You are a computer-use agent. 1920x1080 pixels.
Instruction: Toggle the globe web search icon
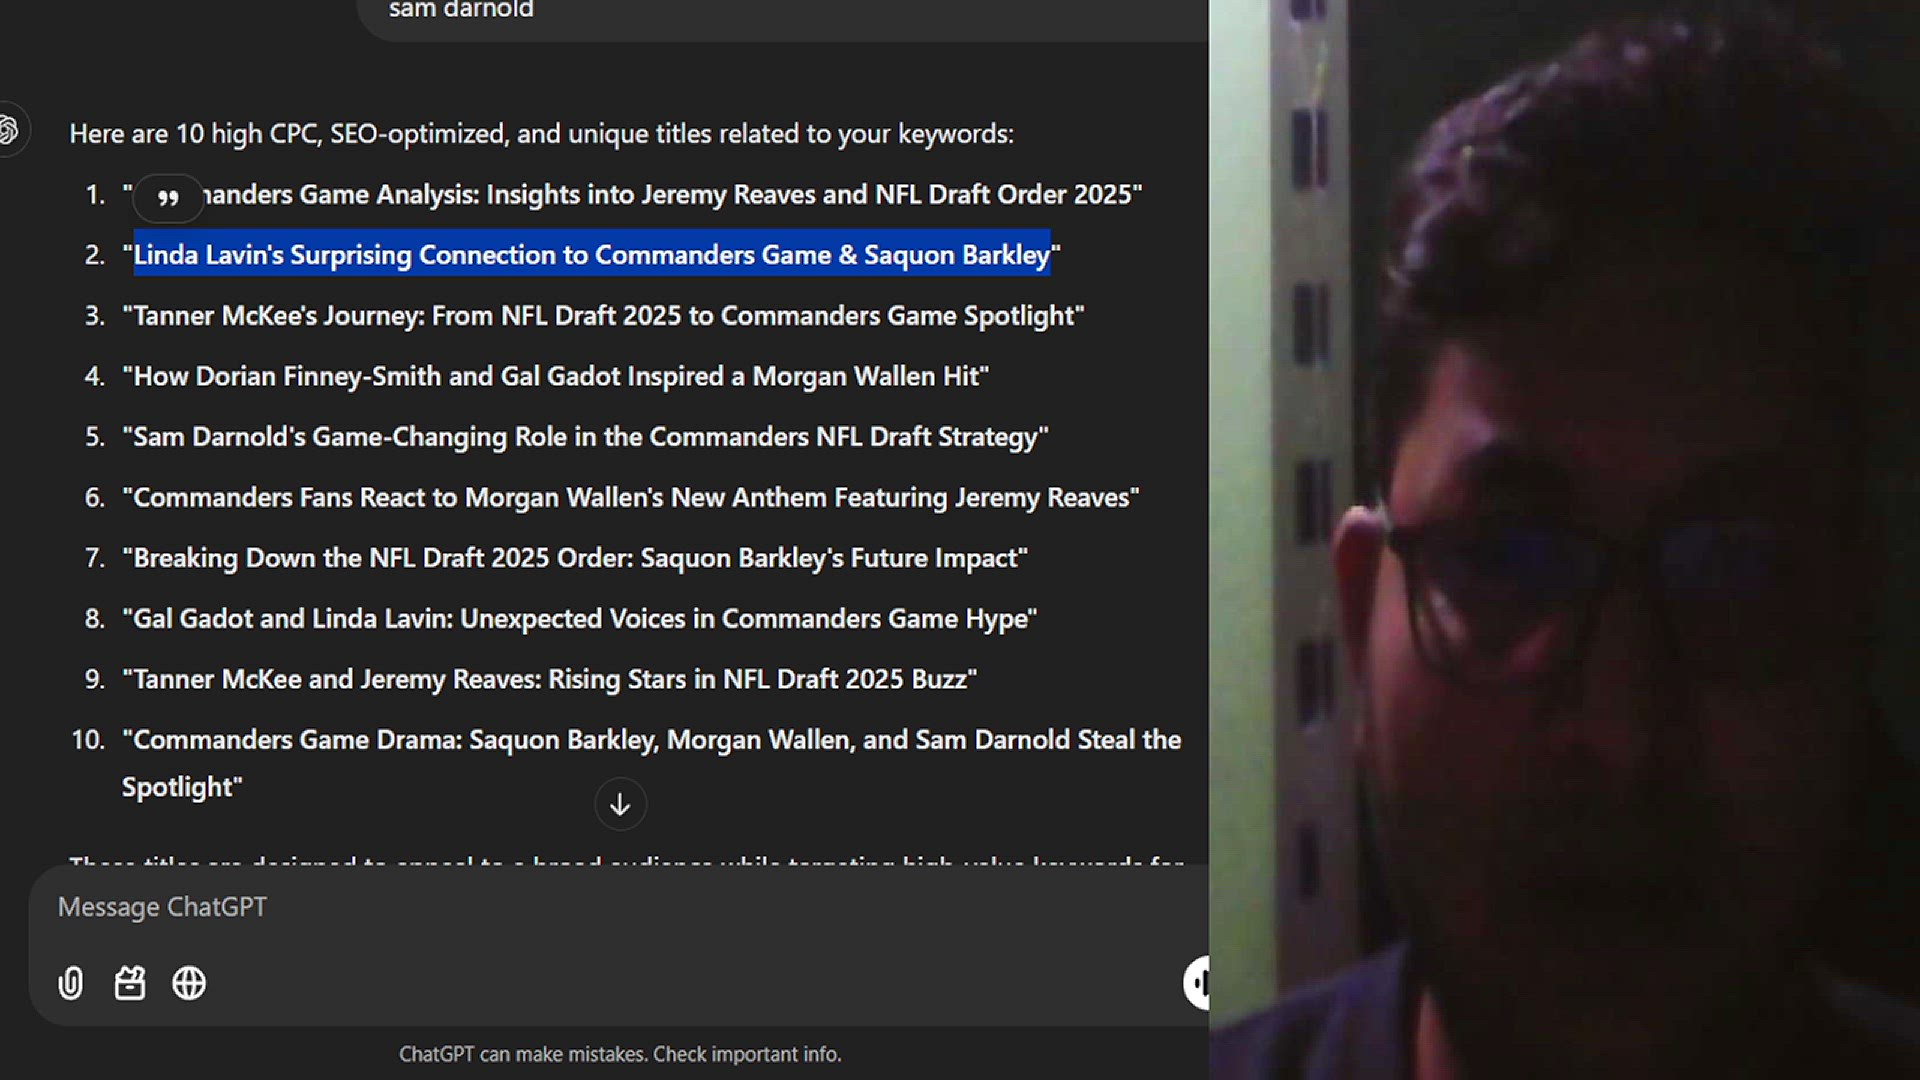click(189, 983)
